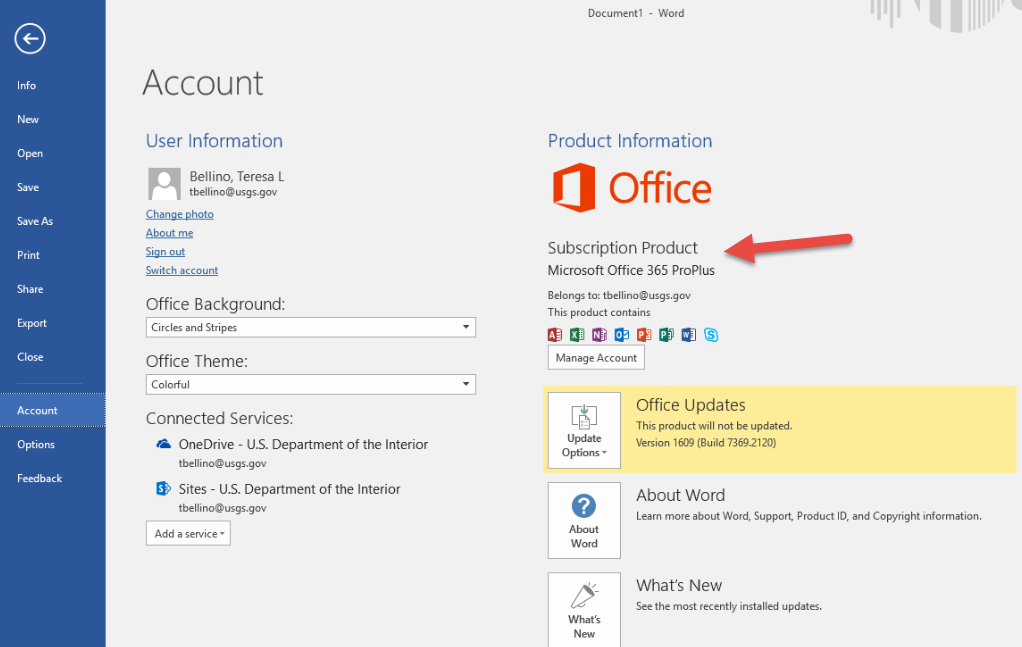Click the Version 1609 build text

pyautogui.click(x=706, y=442)
